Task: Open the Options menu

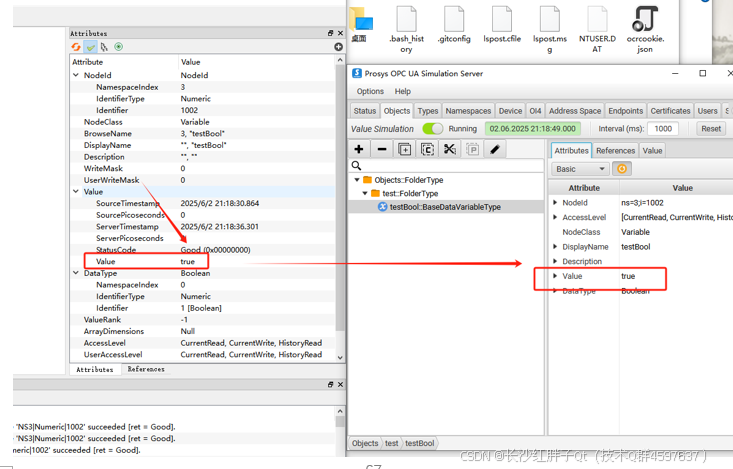Action: [x=370, y=91]
